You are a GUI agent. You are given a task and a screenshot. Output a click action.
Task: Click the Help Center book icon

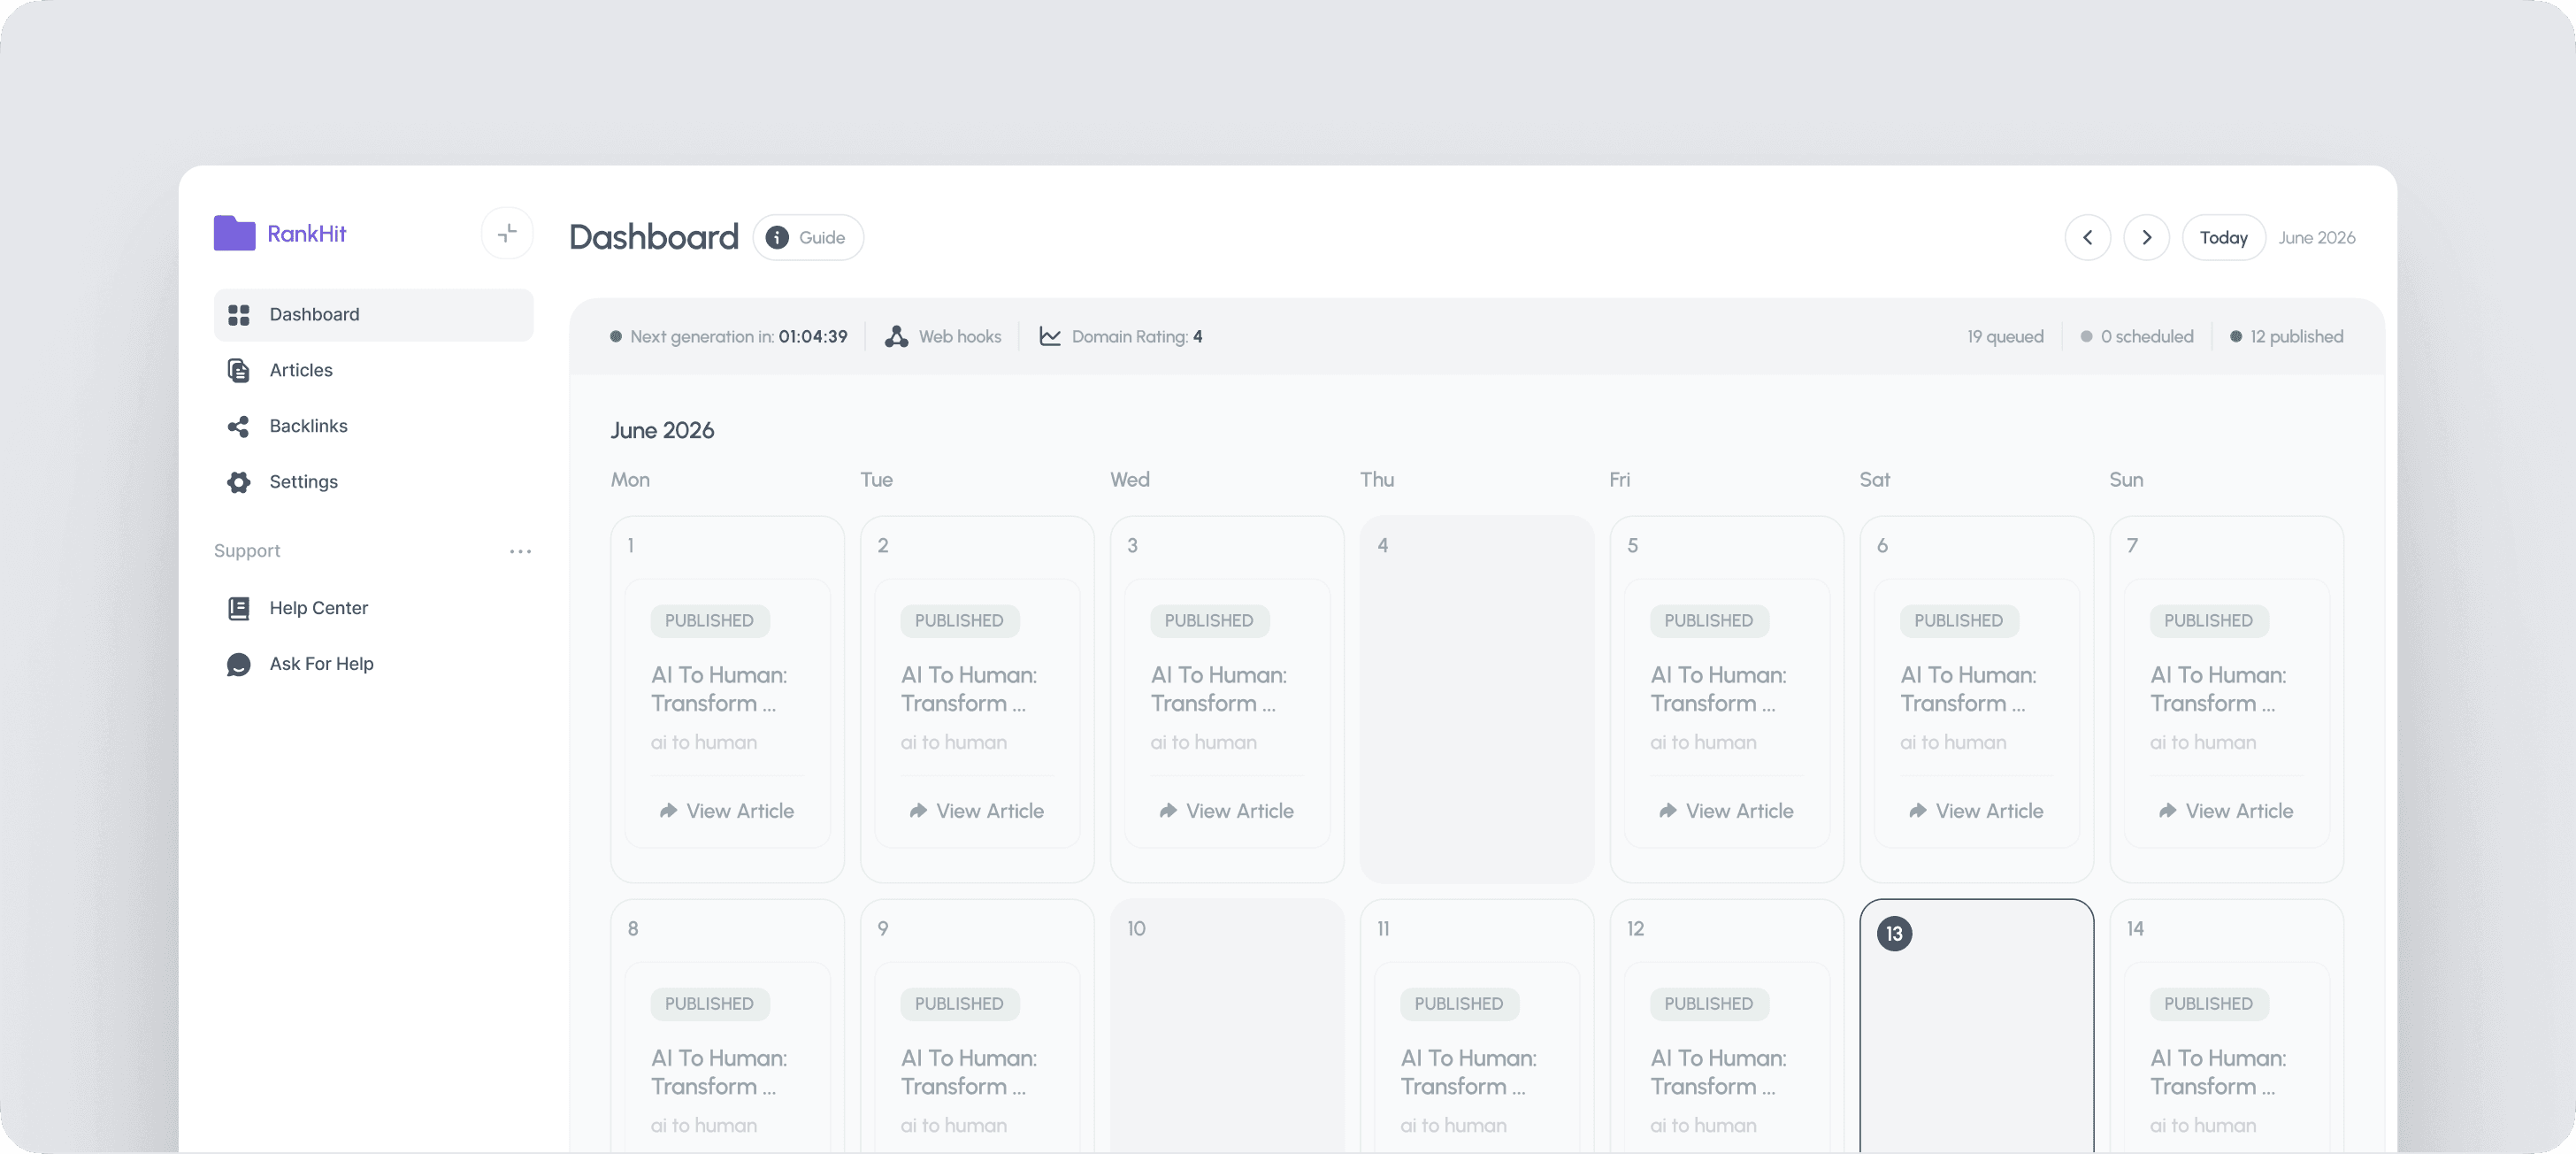[239, 608]
